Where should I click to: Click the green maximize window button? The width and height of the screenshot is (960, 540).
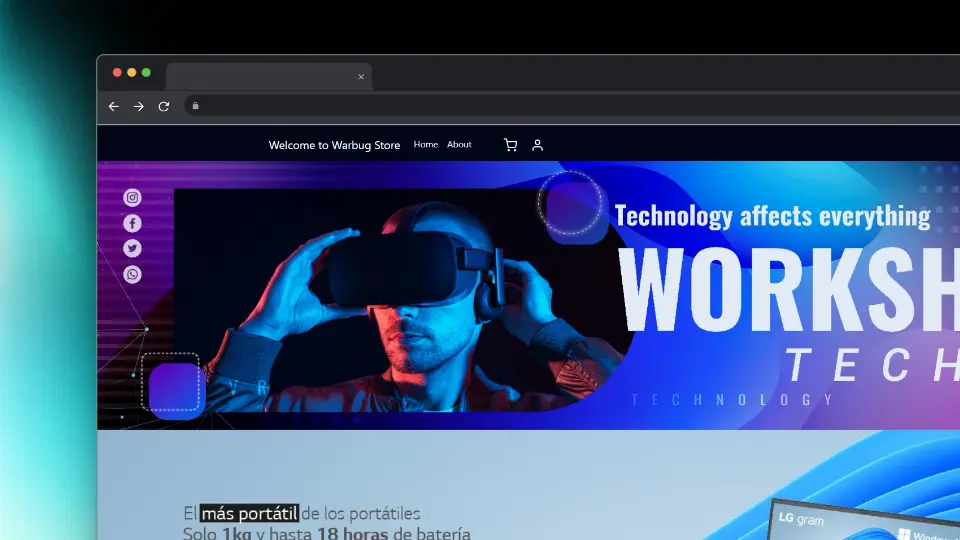[x=146, y=72]
